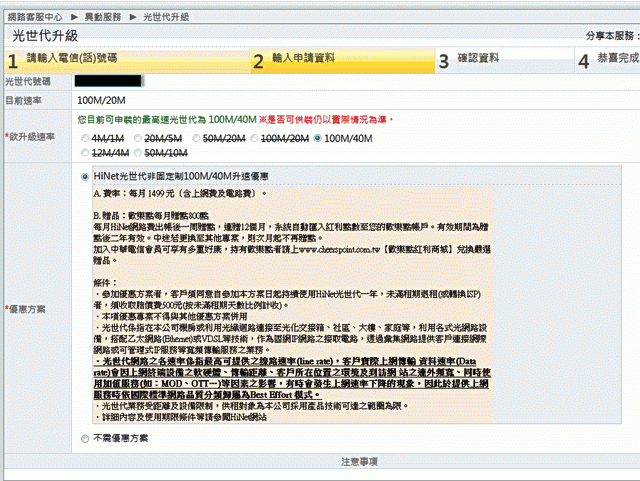
Task: Click the bold underlined Best Effort clause
Action: 292,378
